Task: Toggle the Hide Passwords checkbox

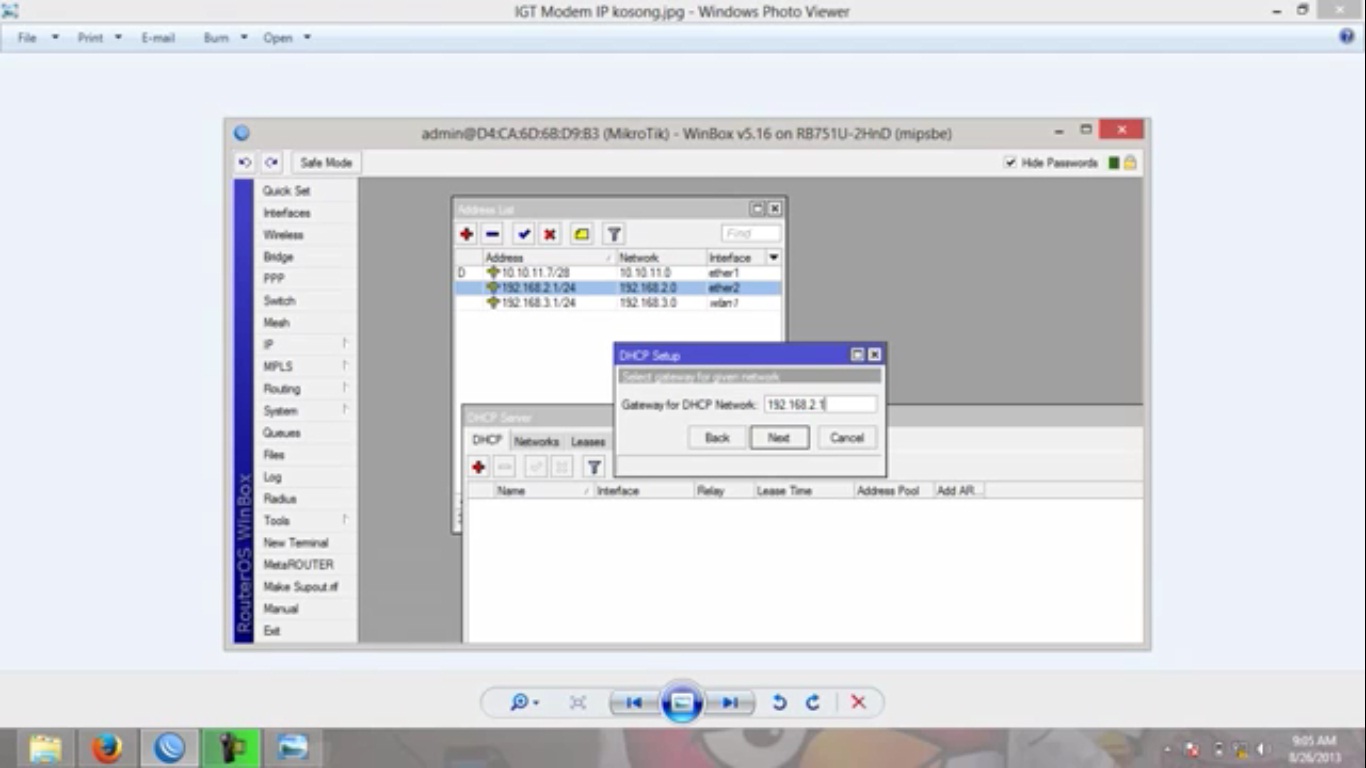Action: (x=1010, y=162)
